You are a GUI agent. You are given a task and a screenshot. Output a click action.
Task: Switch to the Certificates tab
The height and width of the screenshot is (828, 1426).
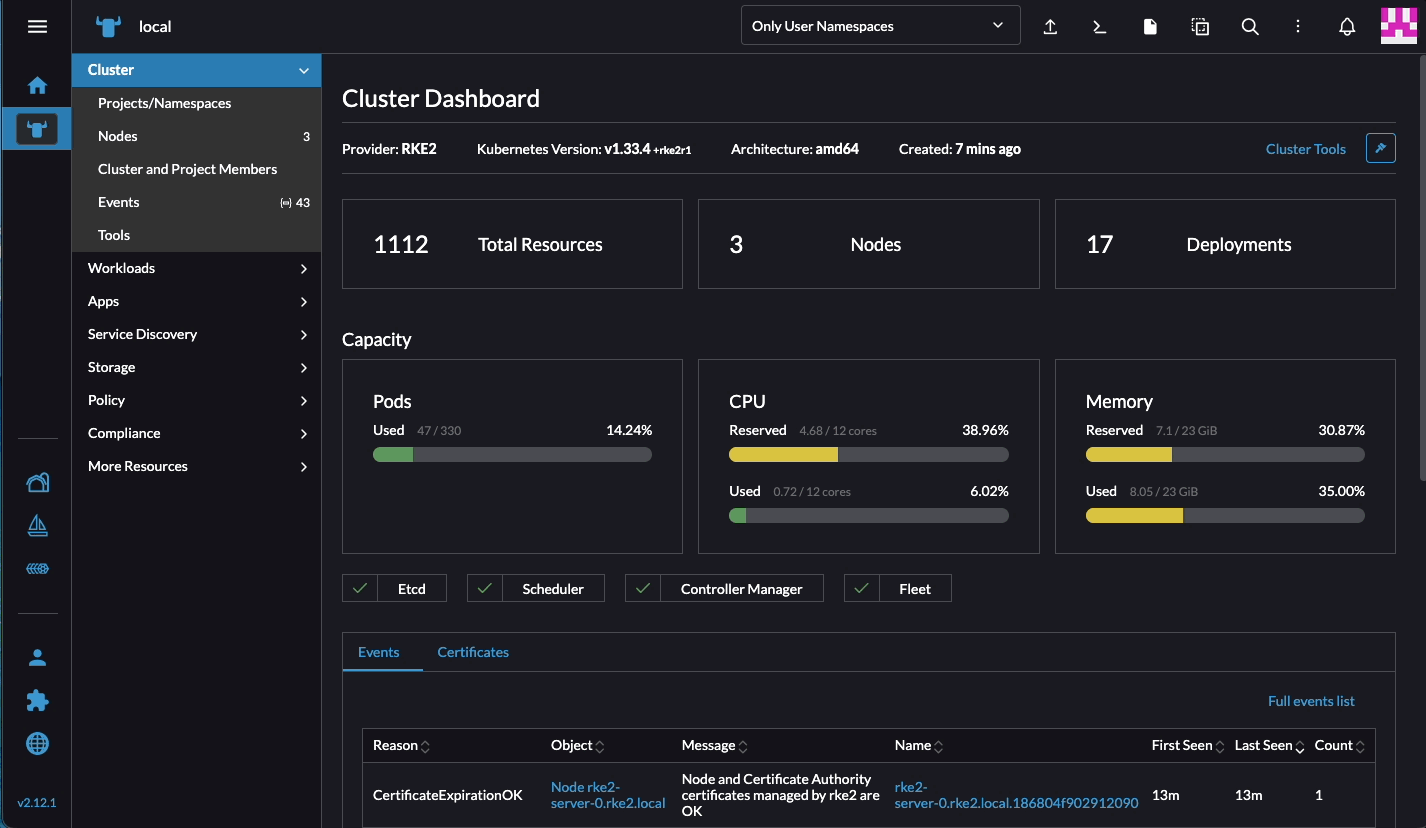pyautogui.click(x=473, y=652)
